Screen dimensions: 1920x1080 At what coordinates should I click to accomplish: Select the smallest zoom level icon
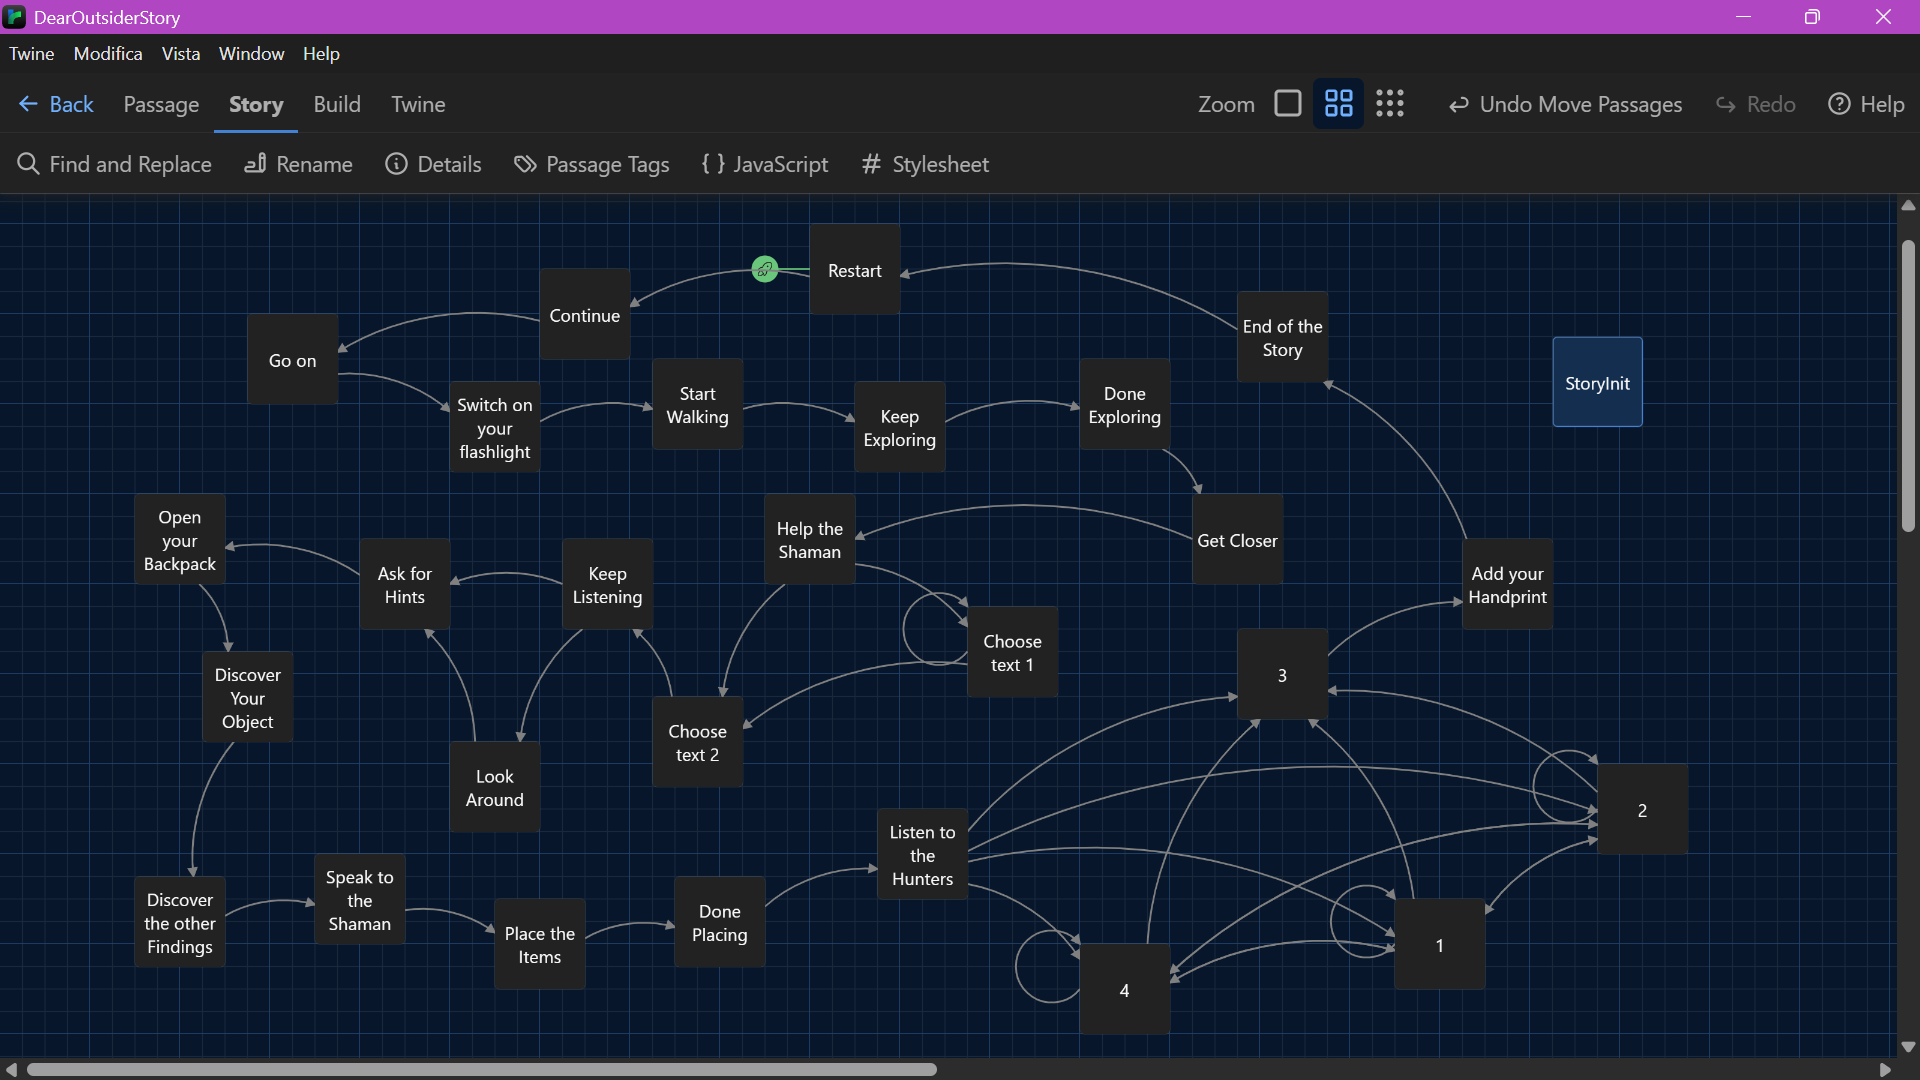(x=1390, y=103)
